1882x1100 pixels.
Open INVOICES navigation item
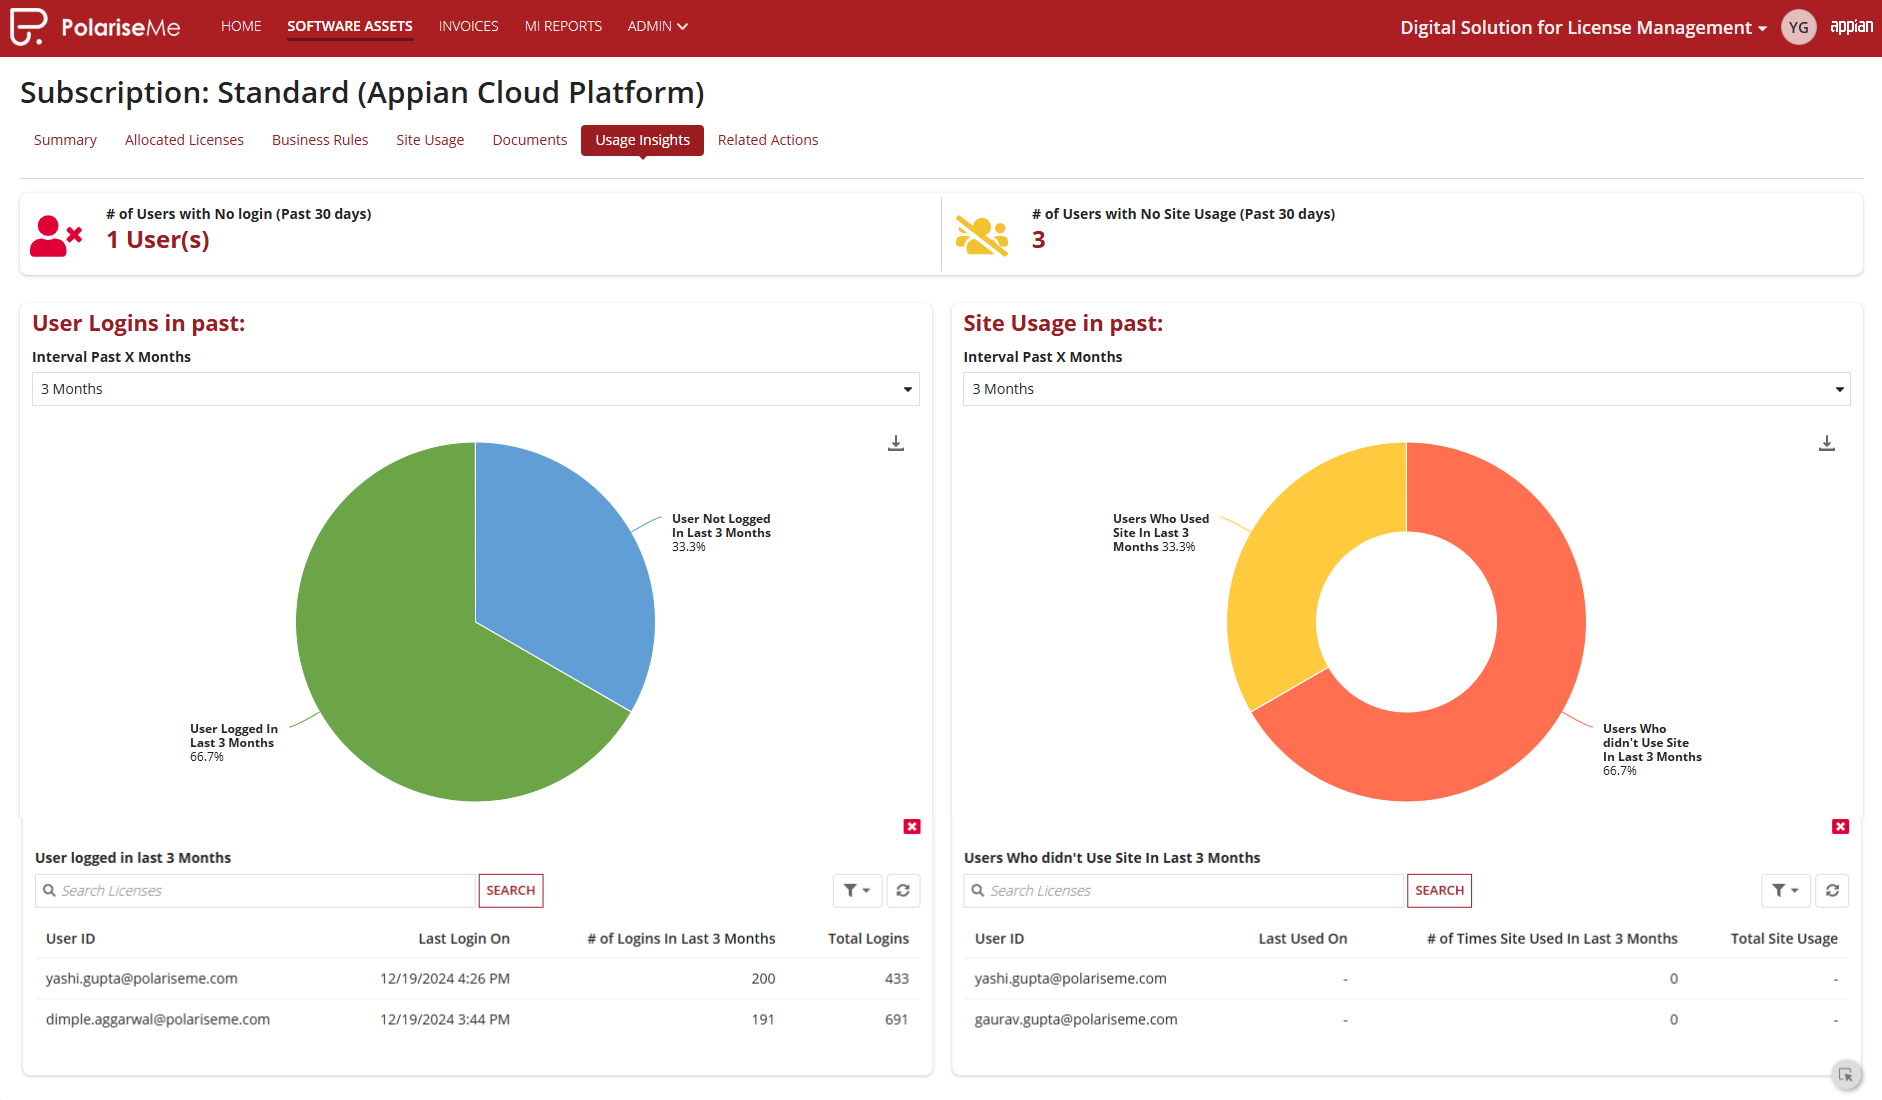pos(468,26)
